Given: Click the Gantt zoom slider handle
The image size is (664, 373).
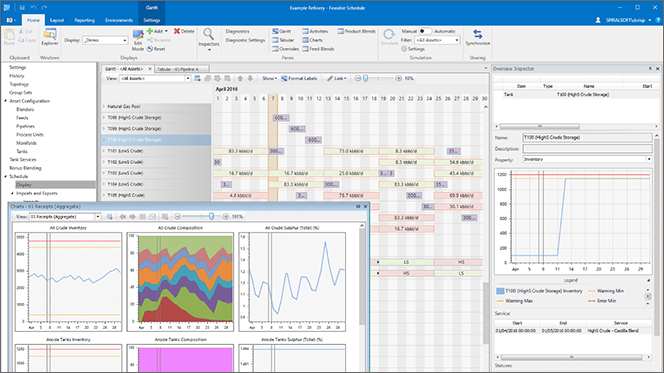Looking at the screenshot, I should point(366,78).
